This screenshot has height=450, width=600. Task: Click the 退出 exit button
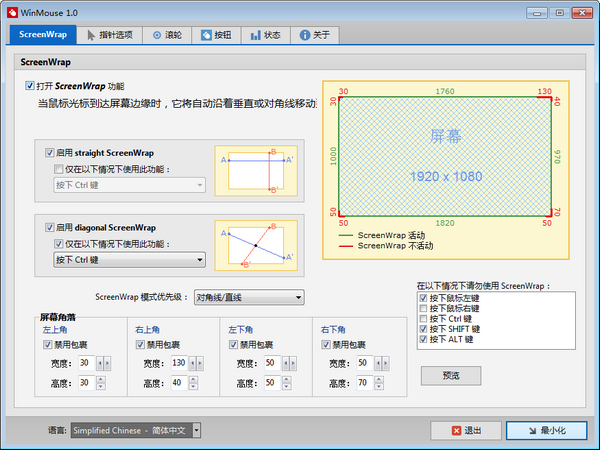click(465, 430)
